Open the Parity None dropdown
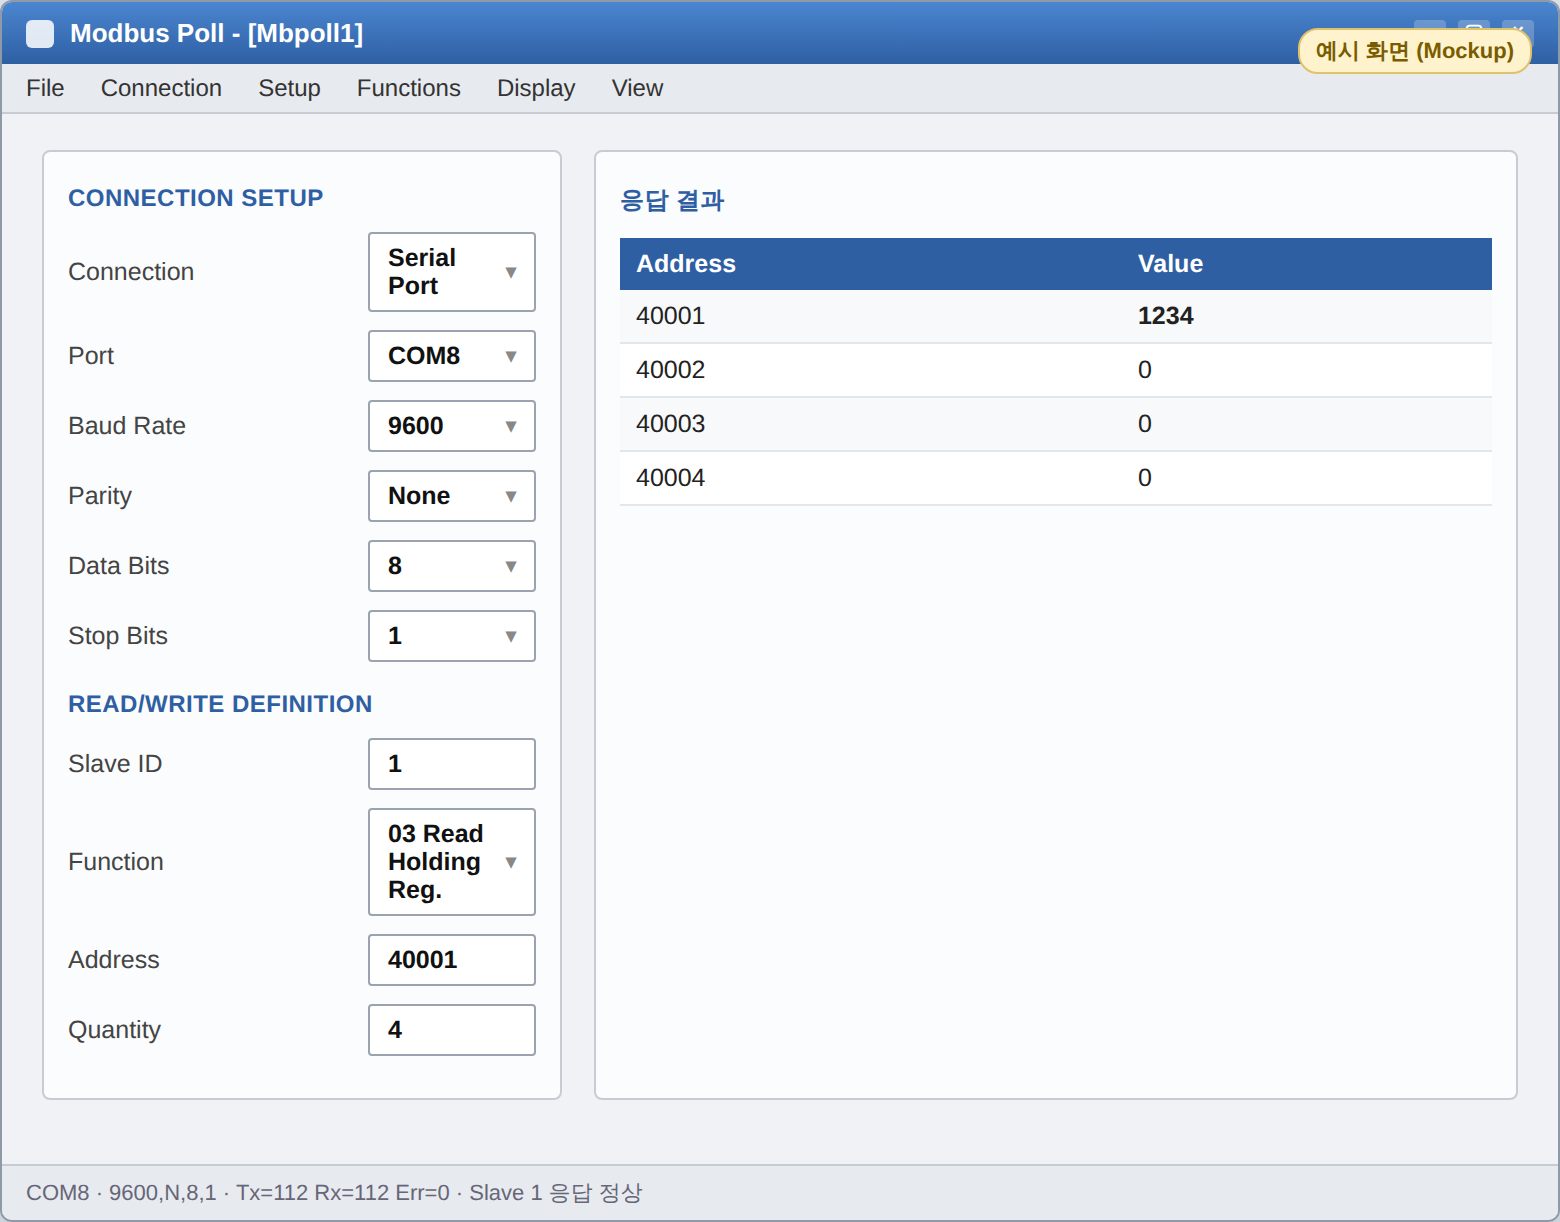Screen dimensions: 1560x1222 tap(452, 496)
